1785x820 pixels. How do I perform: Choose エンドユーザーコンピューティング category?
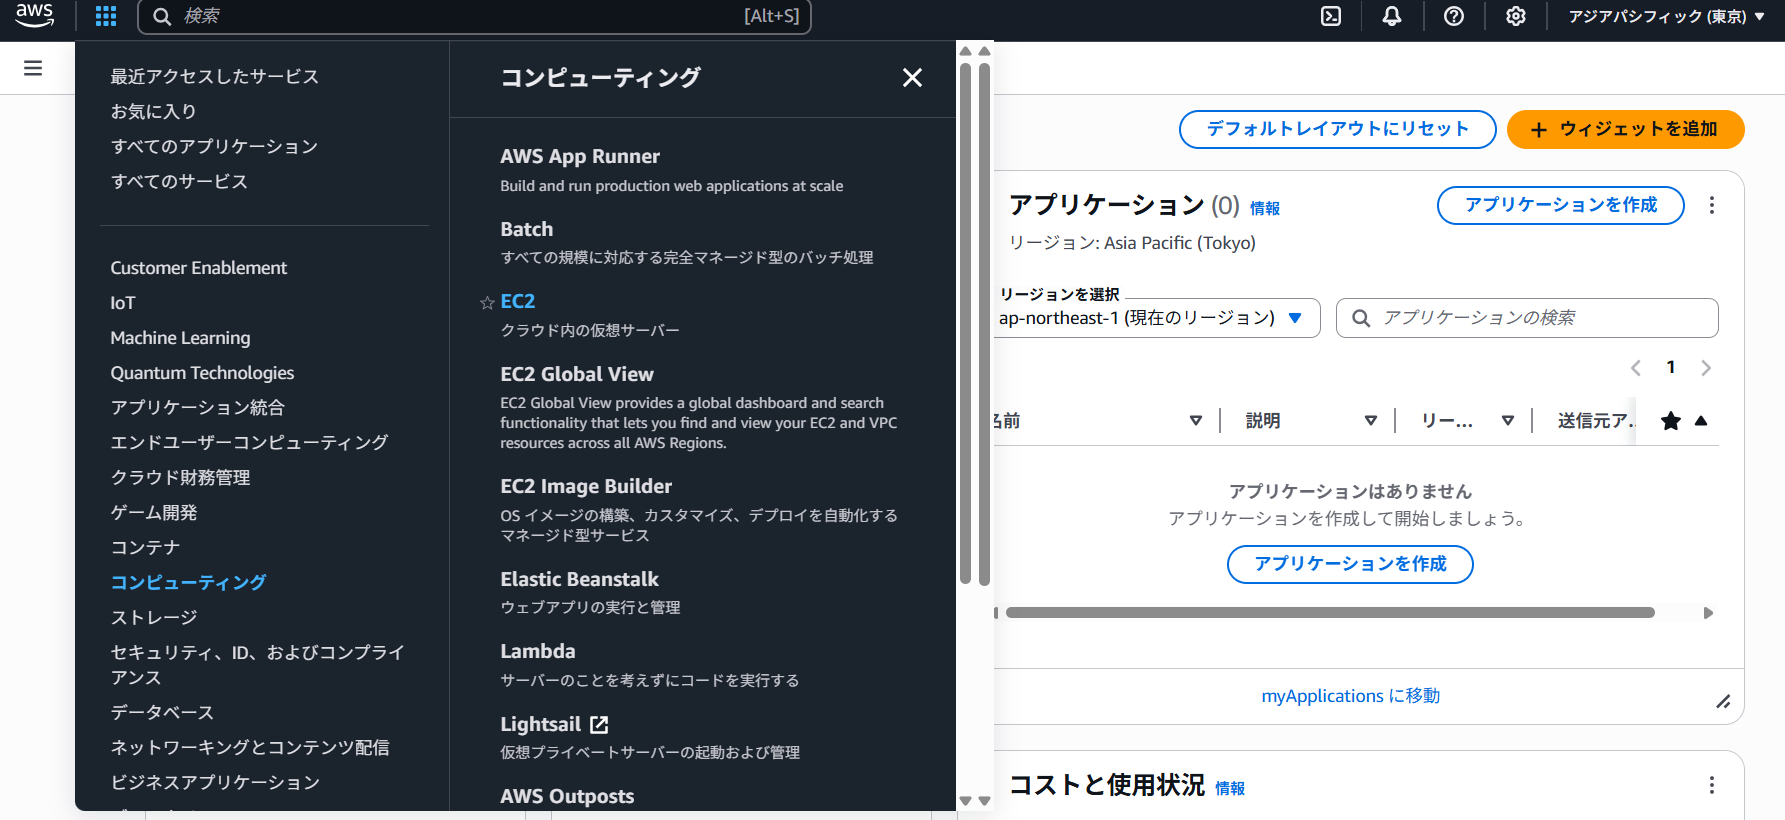(249, 443)
